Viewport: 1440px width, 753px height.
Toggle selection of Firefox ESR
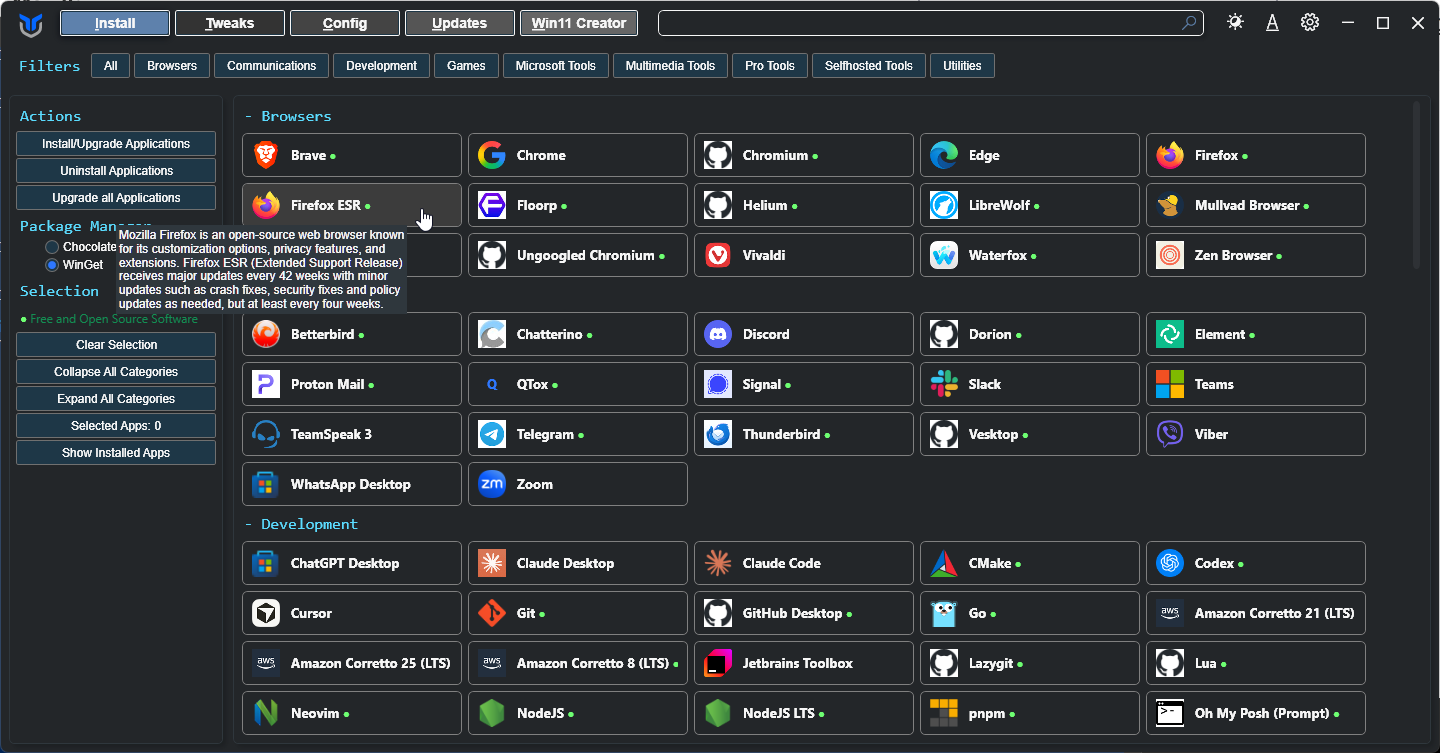coord(352,205)
